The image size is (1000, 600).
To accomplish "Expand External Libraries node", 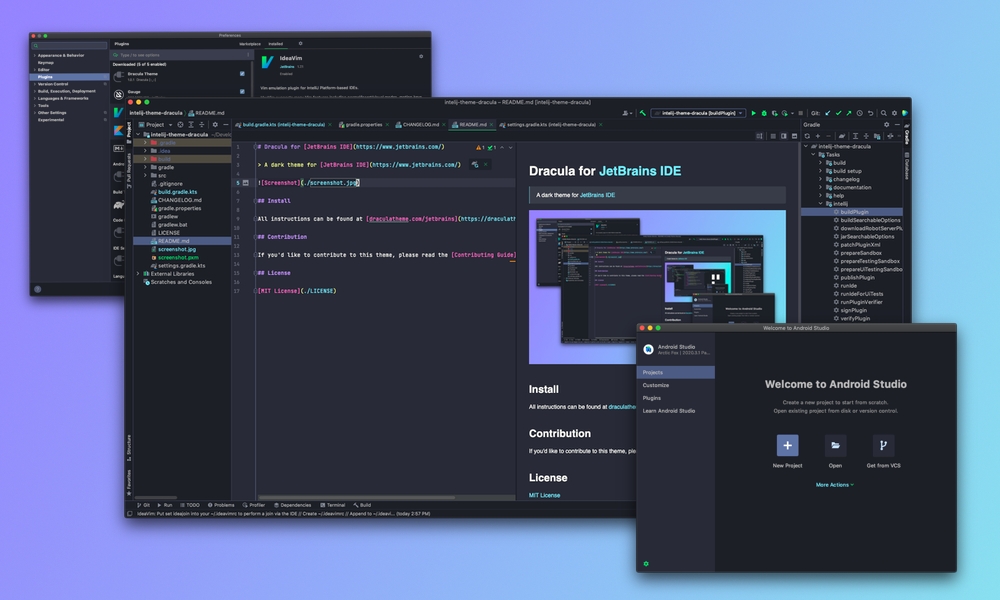I will [138, 274].
